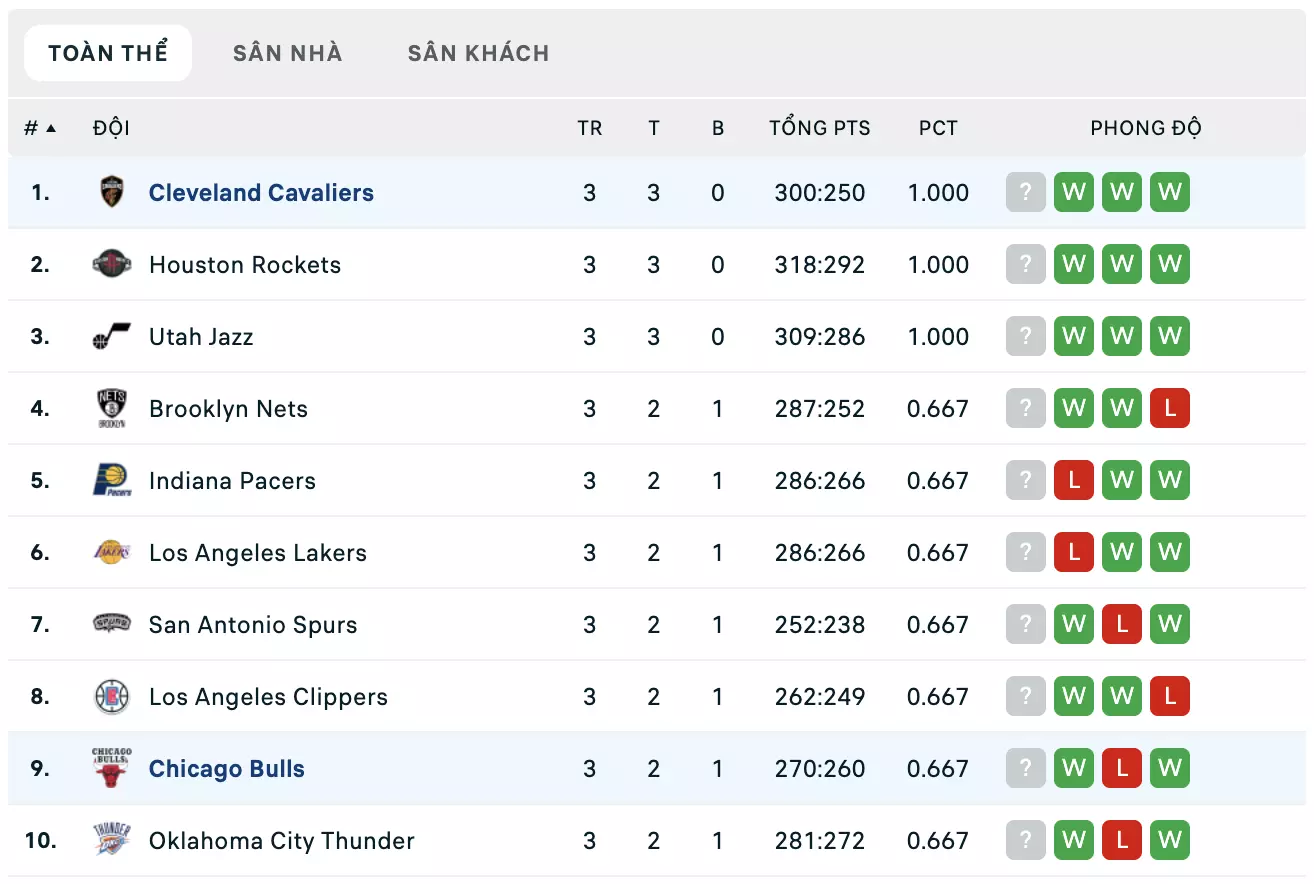Select the Toàn Thể tab
1314x884 pixels.
108,53
